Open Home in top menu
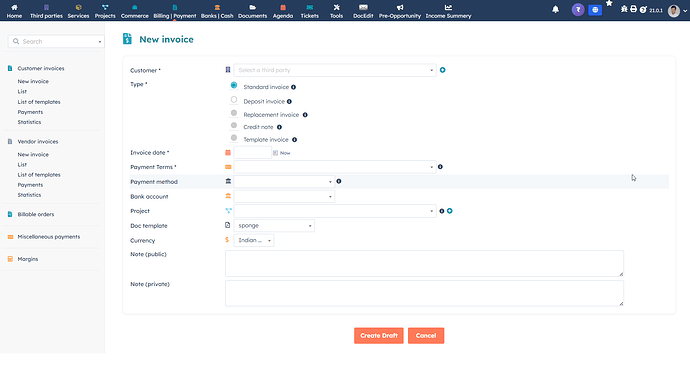 14,11
